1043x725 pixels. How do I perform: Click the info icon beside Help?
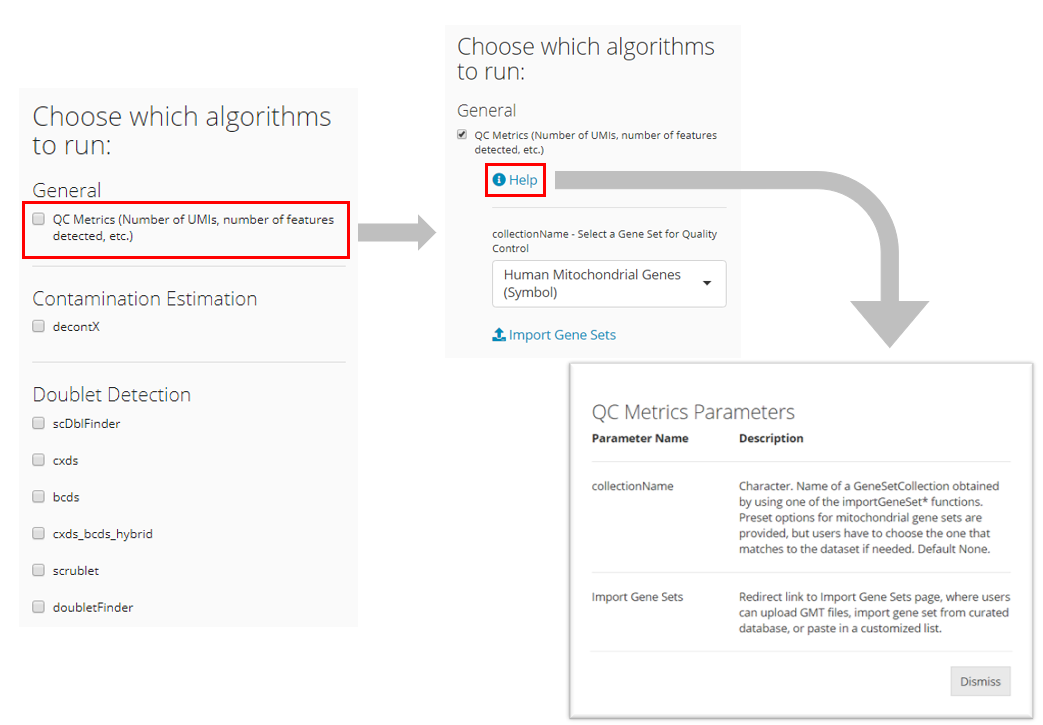499,180
